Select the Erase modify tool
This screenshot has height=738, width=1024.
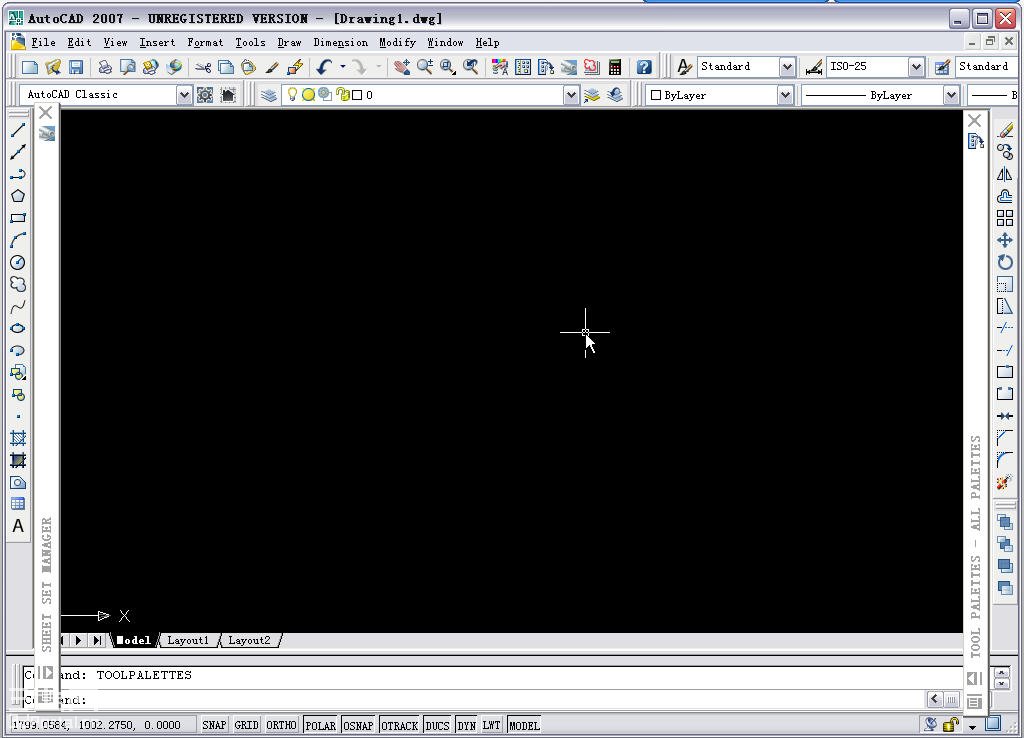click(1005, 131)
